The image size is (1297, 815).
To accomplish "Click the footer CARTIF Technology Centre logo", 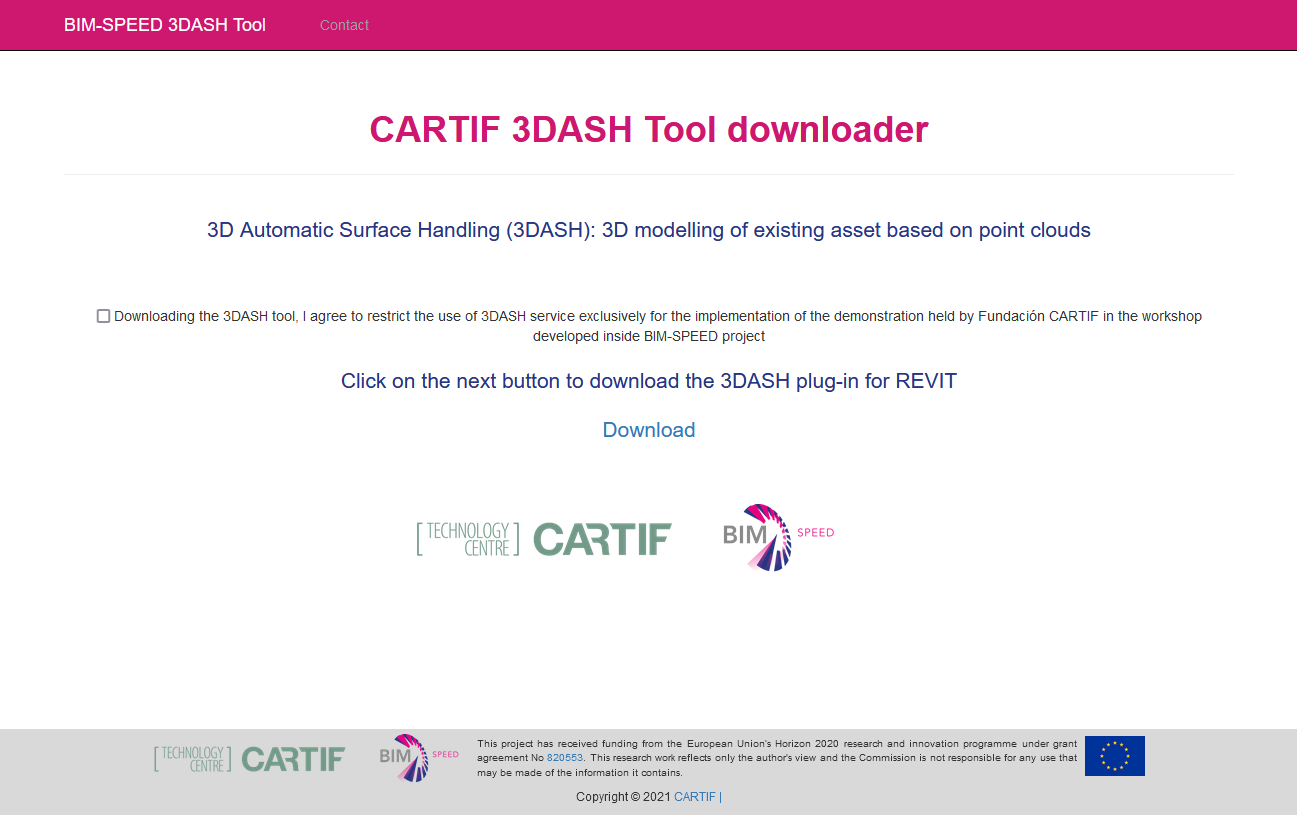I will [x=249, y=758].
